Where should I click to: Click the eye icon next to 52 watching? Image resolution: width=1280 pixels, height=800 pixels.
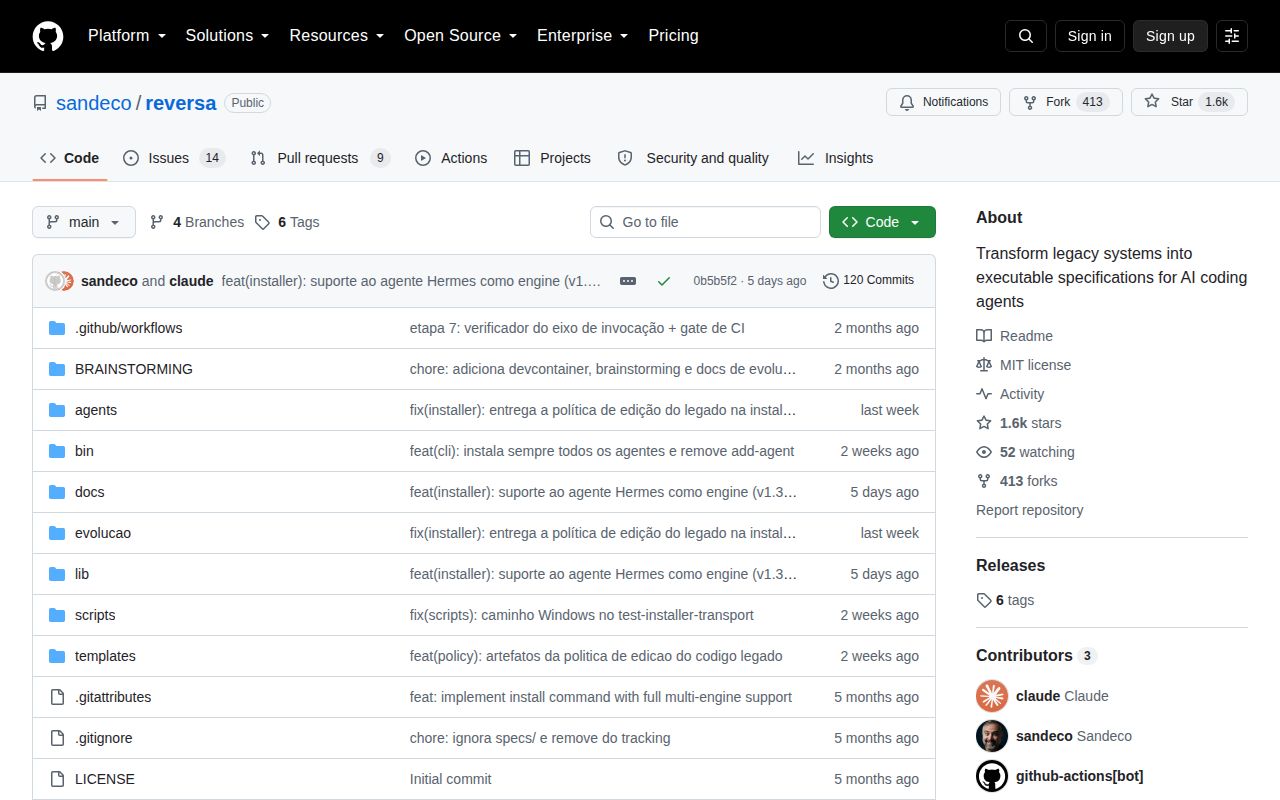pos(984,452)
